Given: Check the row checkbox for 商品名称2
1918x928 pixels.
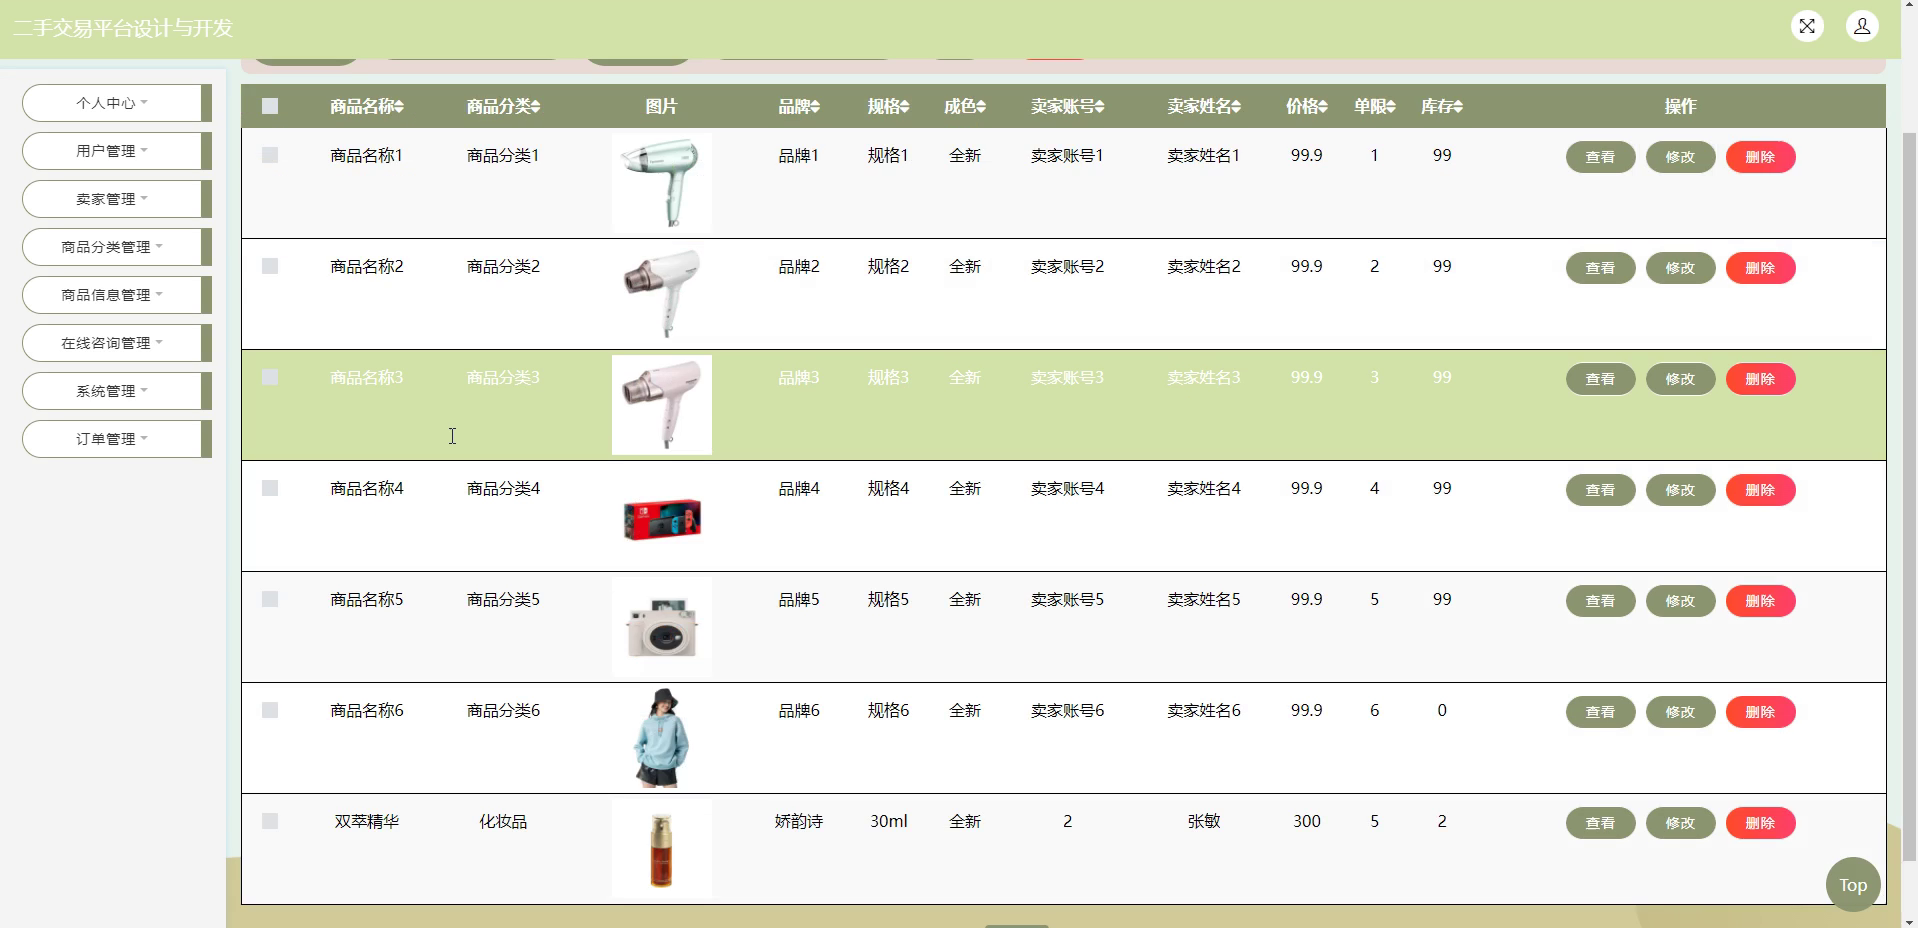Looking at the screenshot, I should [x=270, y=266].
